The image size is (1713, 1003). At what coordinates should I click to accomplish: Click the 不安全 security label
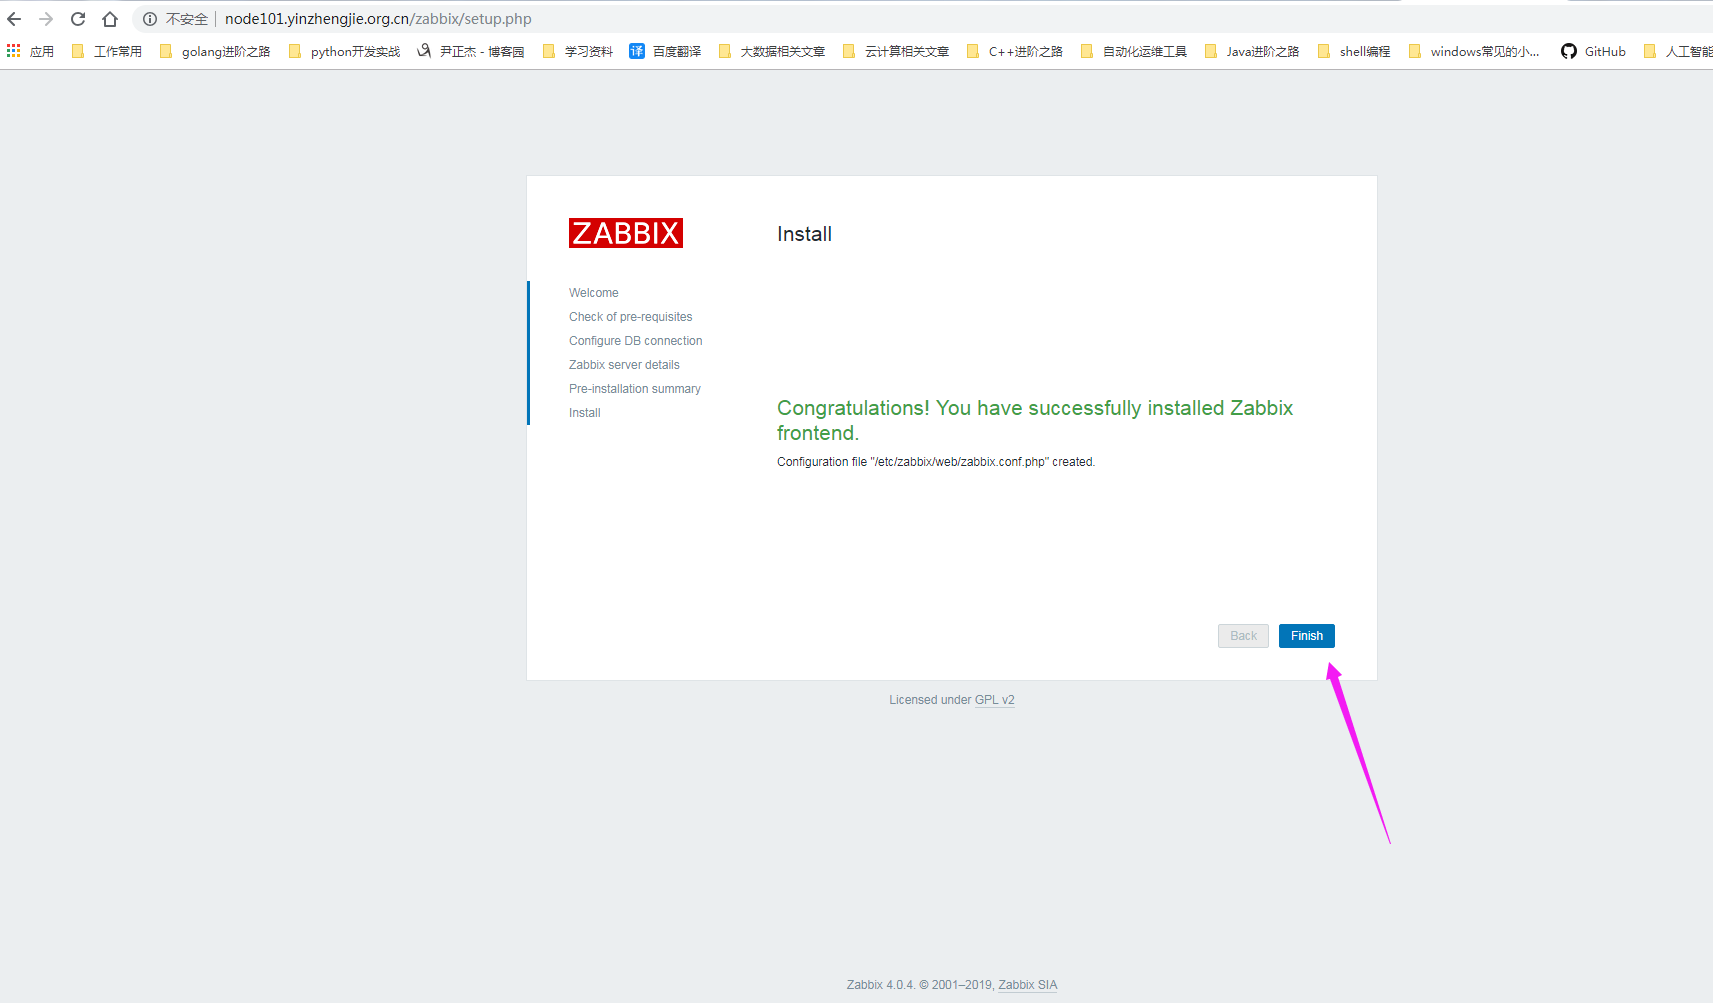coord(187,19)
